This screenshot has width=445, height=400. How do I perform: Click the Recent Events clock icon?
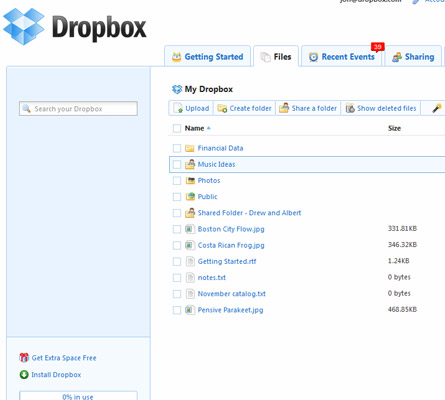[313, 57]
